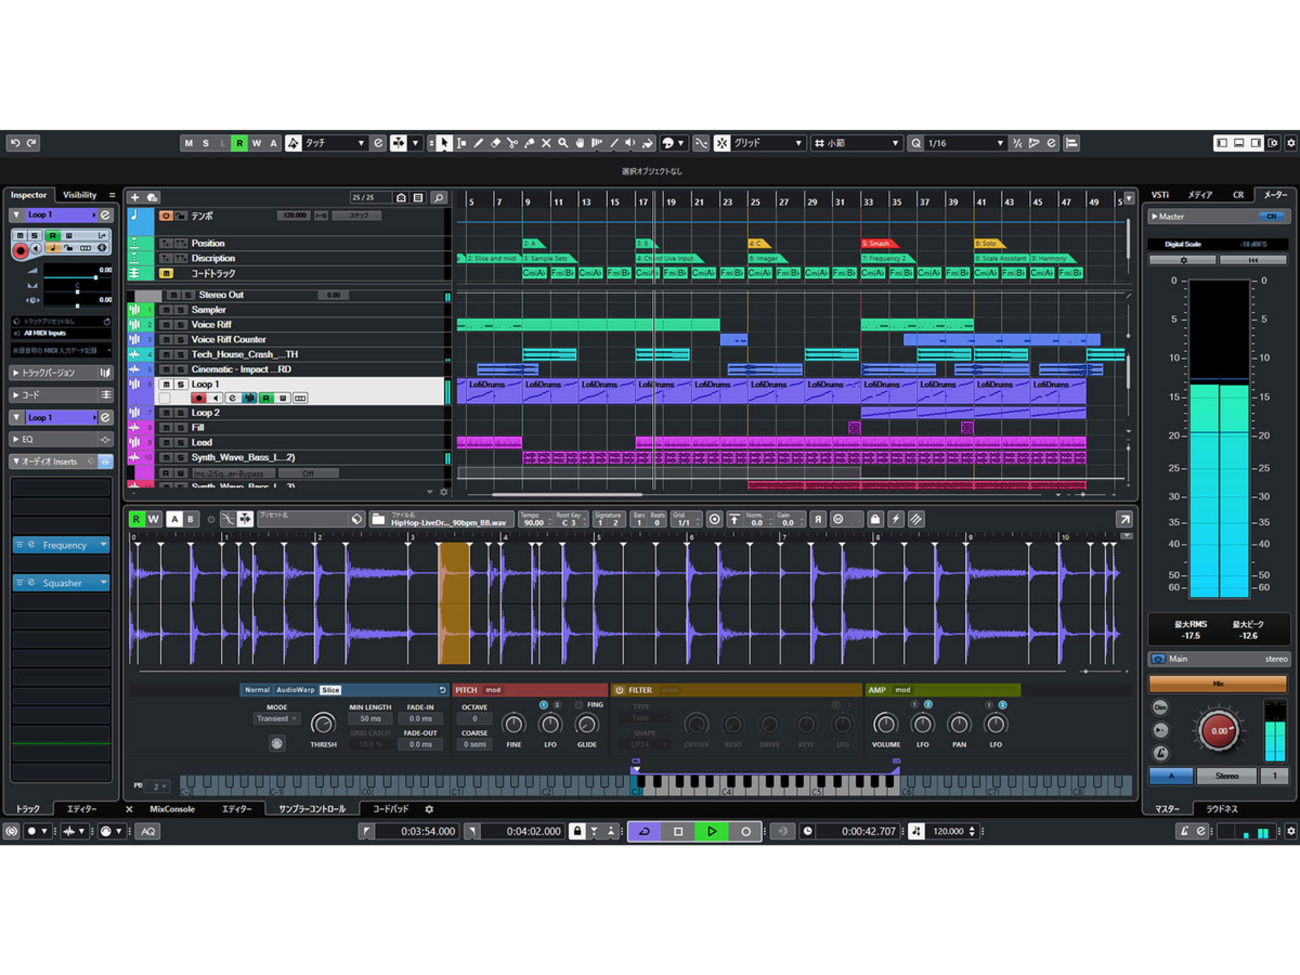This screenshot has height=975, width=1300.
Task: Toggle the global Read automation R button
Action: (239, 143)
